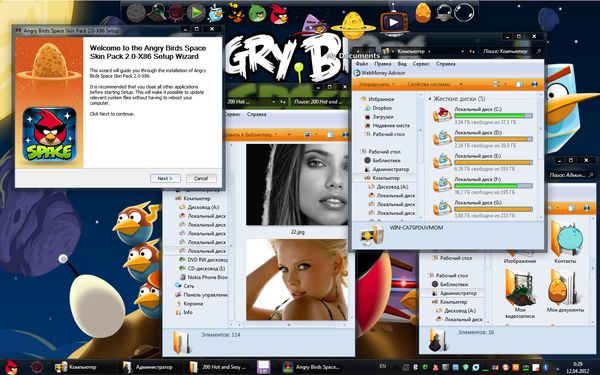Click the WebMoney Advisor toolbar item

tap(380, 73)
